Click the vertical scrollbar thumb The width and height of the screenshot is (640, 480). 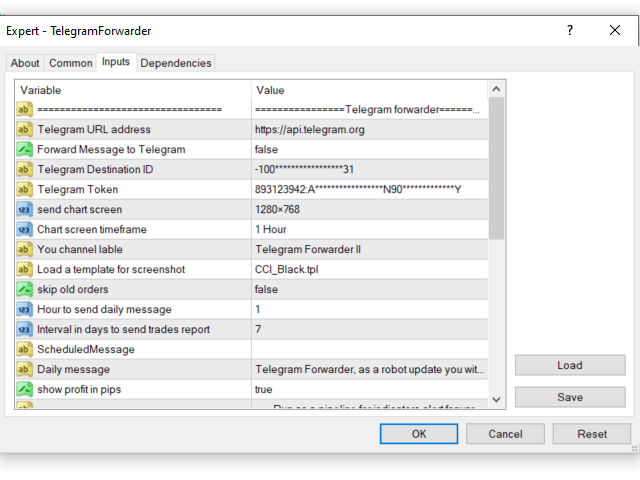pos(496,169)
